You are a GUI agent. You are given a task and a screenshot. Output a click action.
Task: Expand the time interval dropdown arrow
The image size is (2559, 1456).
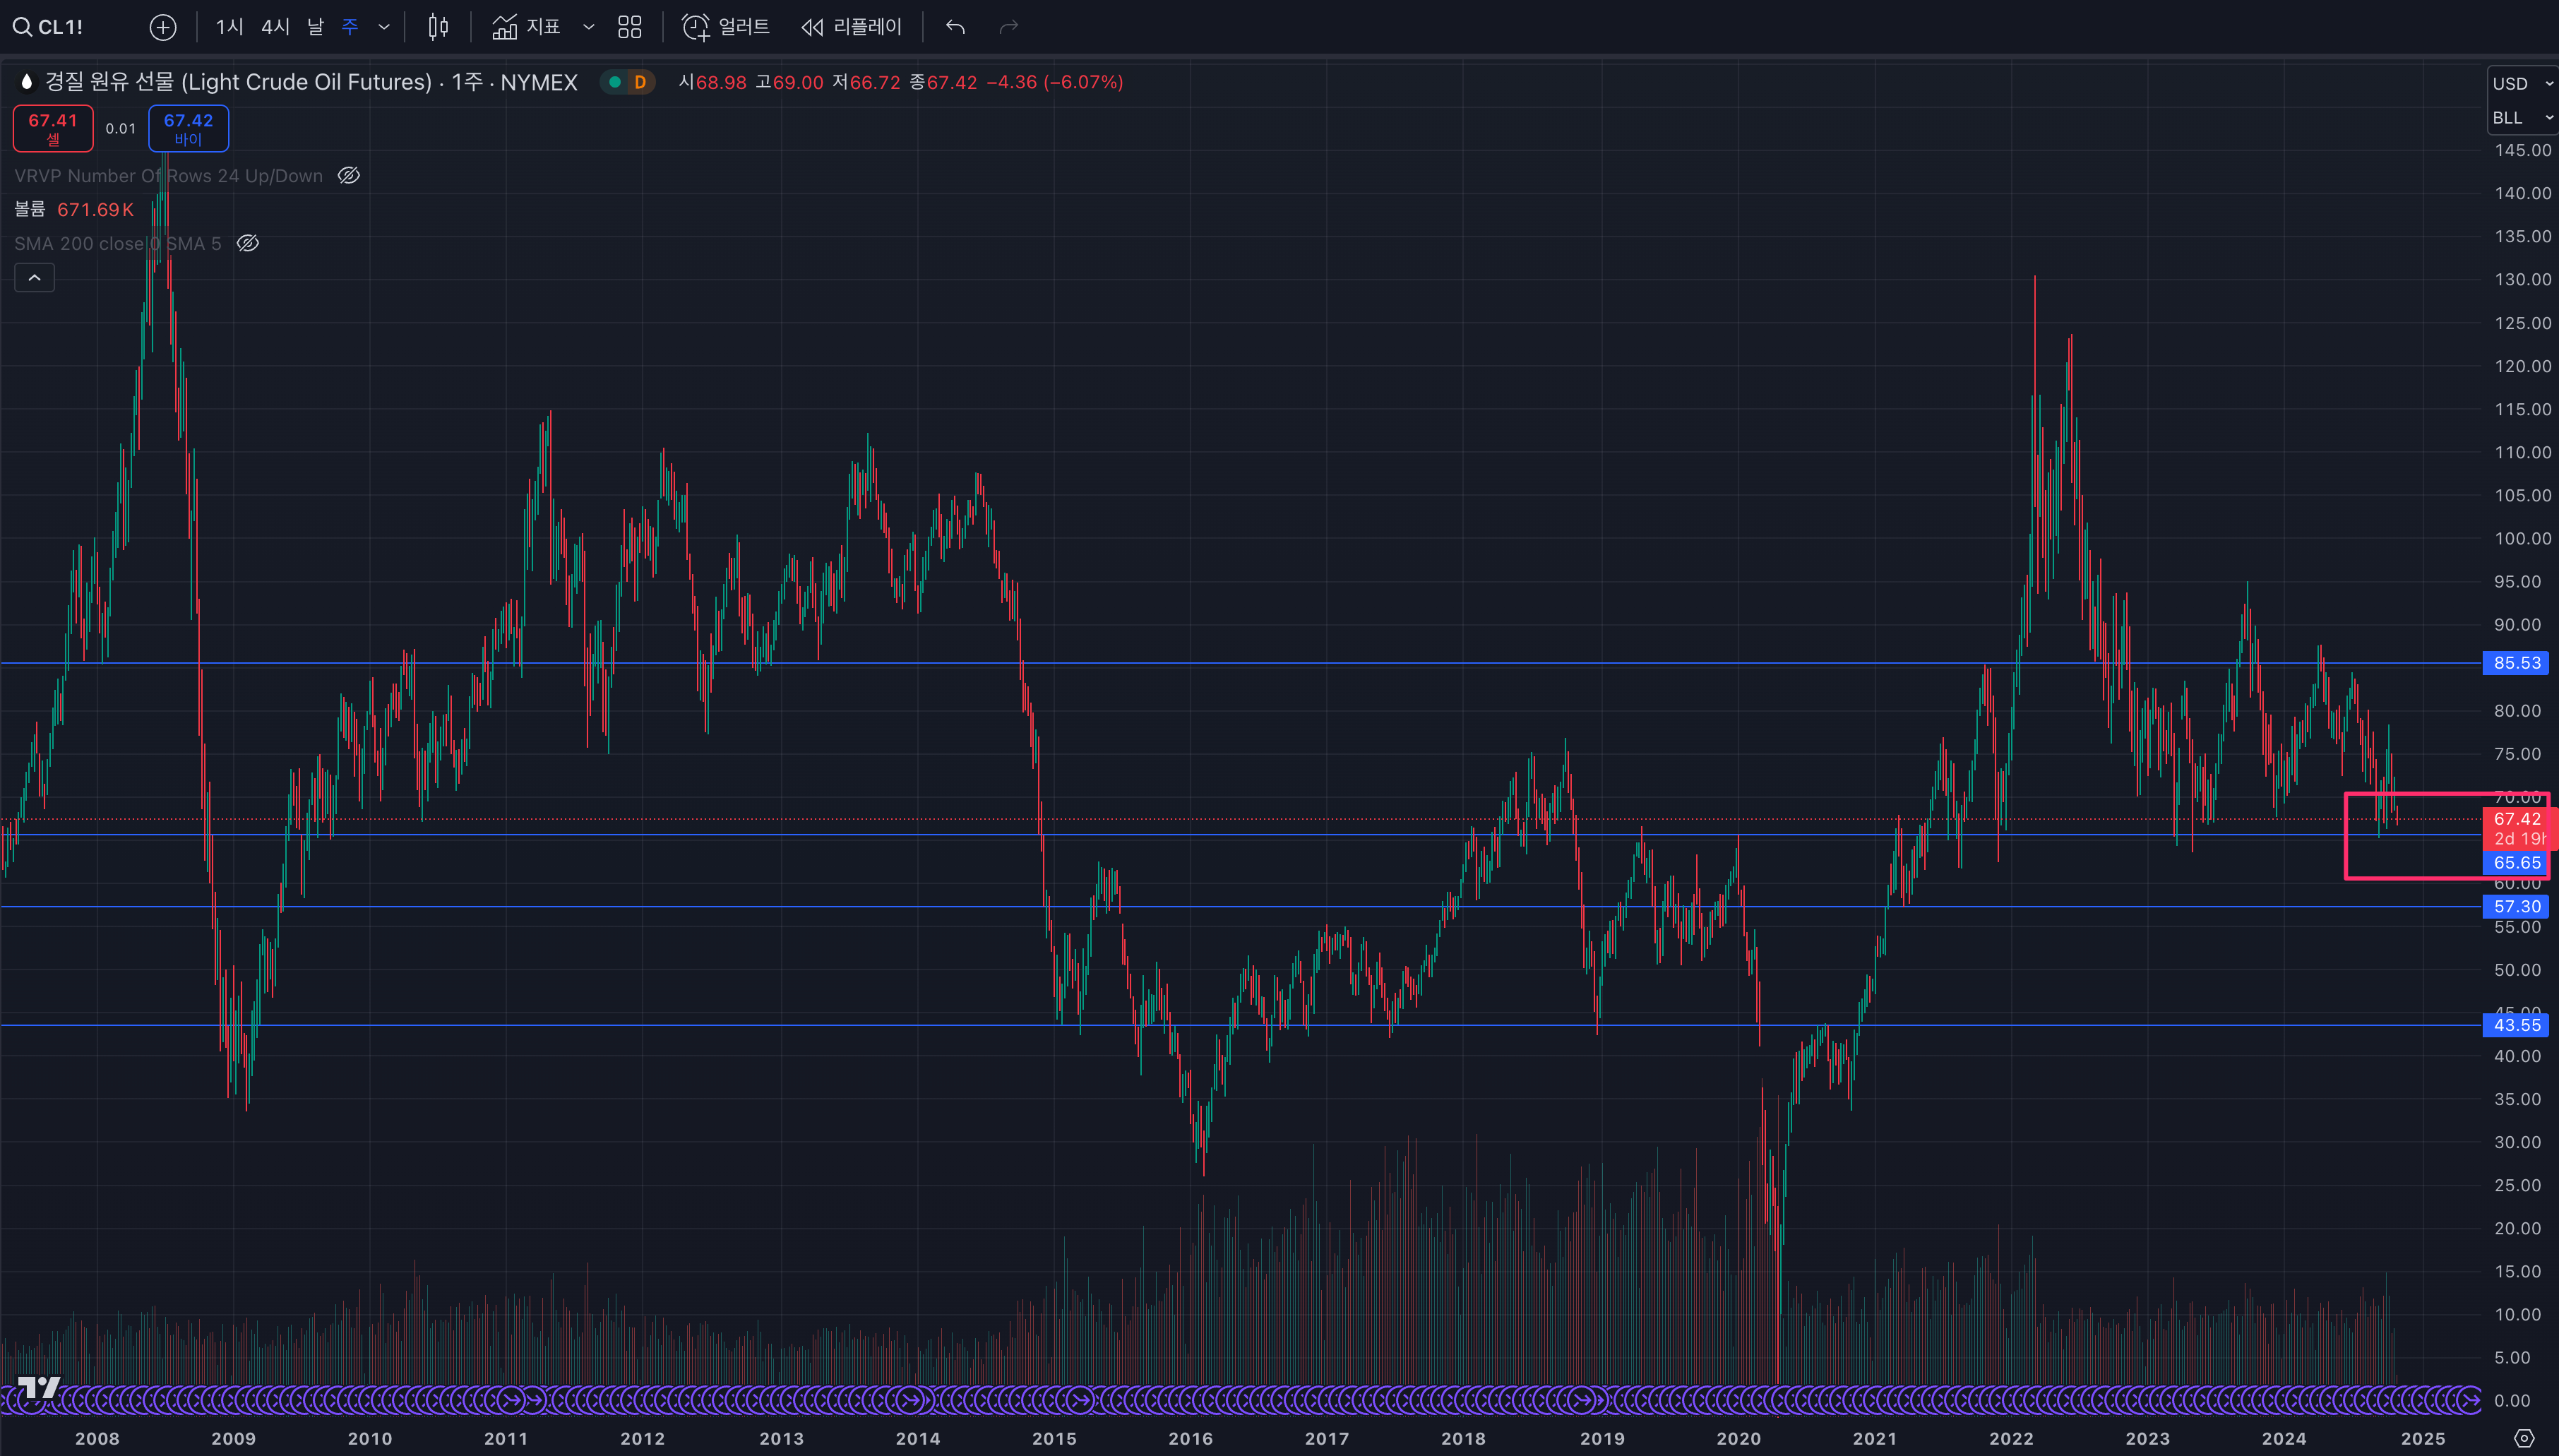pos(384,27)
